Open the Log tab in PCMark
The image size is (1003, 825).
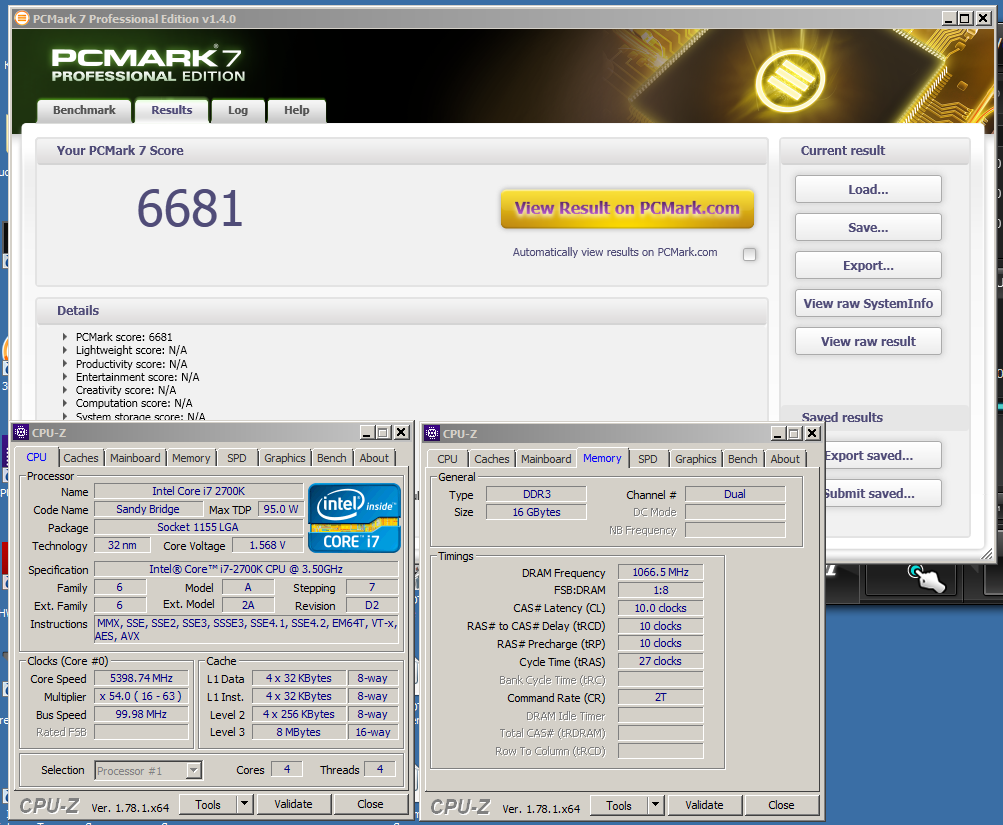point(238,110)
